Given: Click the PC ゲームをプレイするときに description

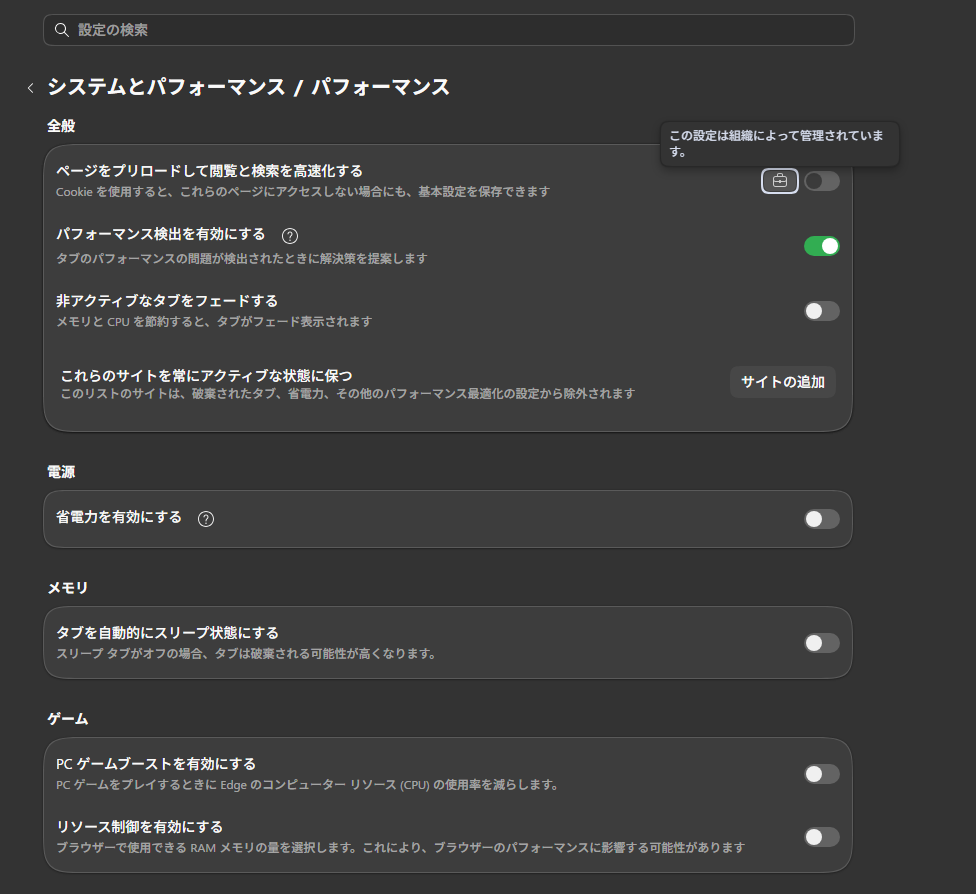Looking at the screenshot, I should pos(307,785).
